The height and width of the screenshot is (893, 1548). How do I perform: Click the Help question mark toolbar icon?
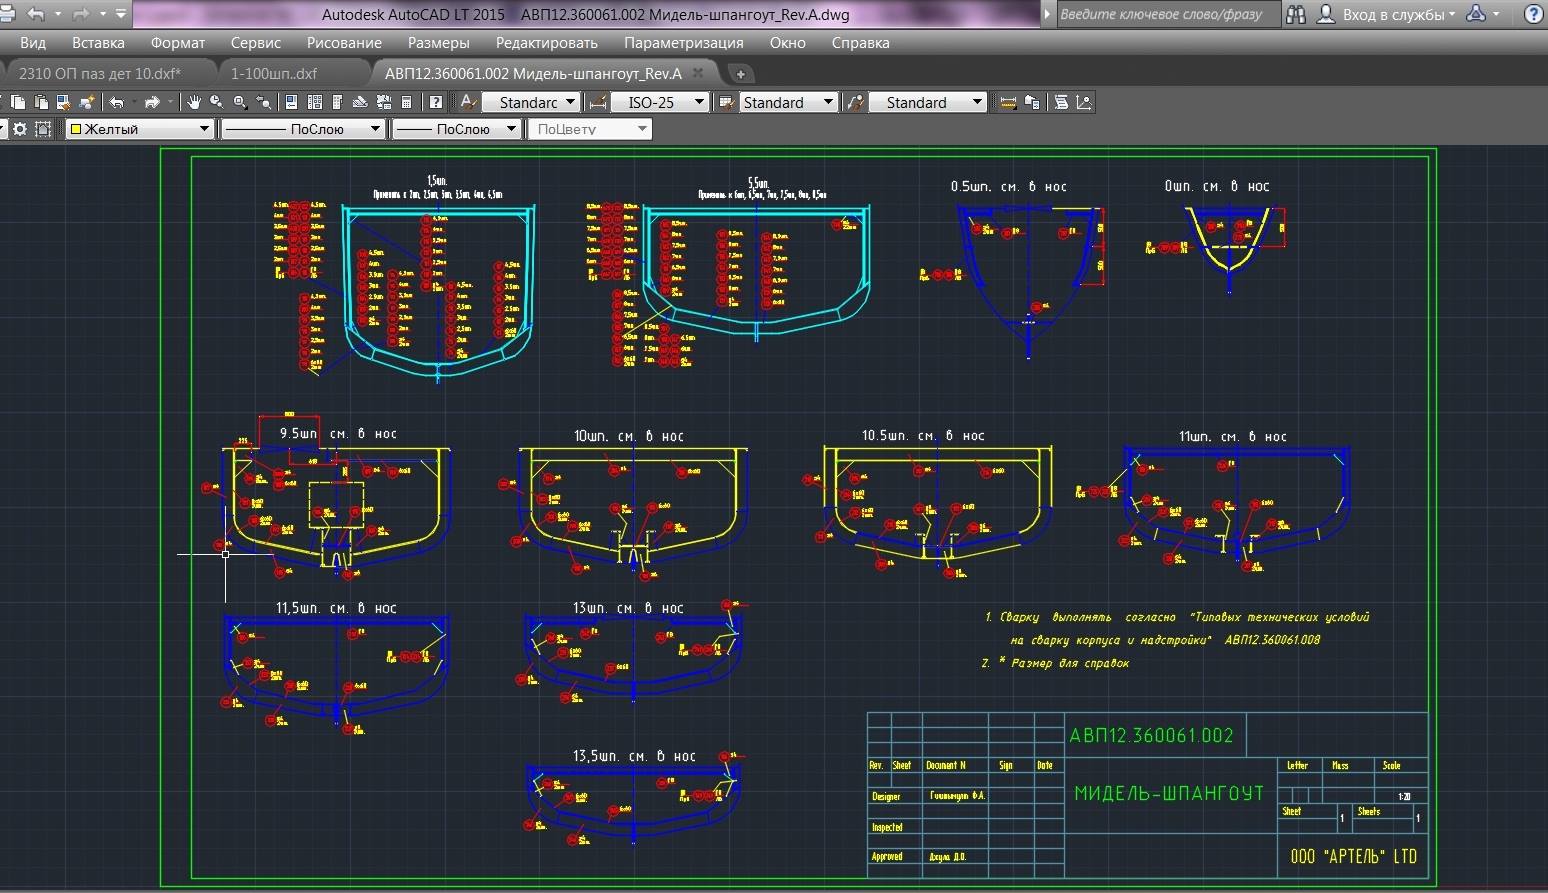click(436, 102)
